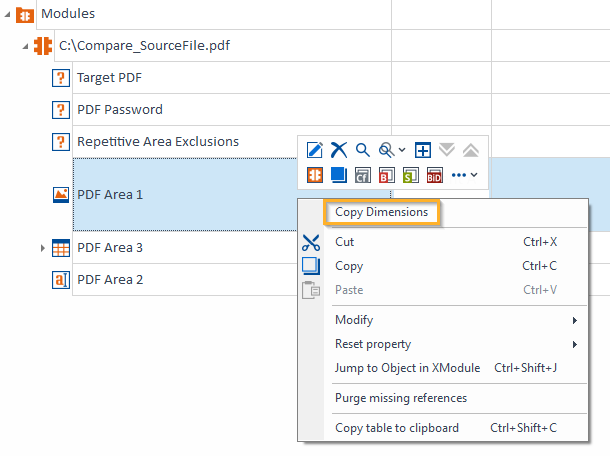Viewport: 610px width, 456px height.
Task: Select the Target PDF row
Action: [x=110, y=77]
